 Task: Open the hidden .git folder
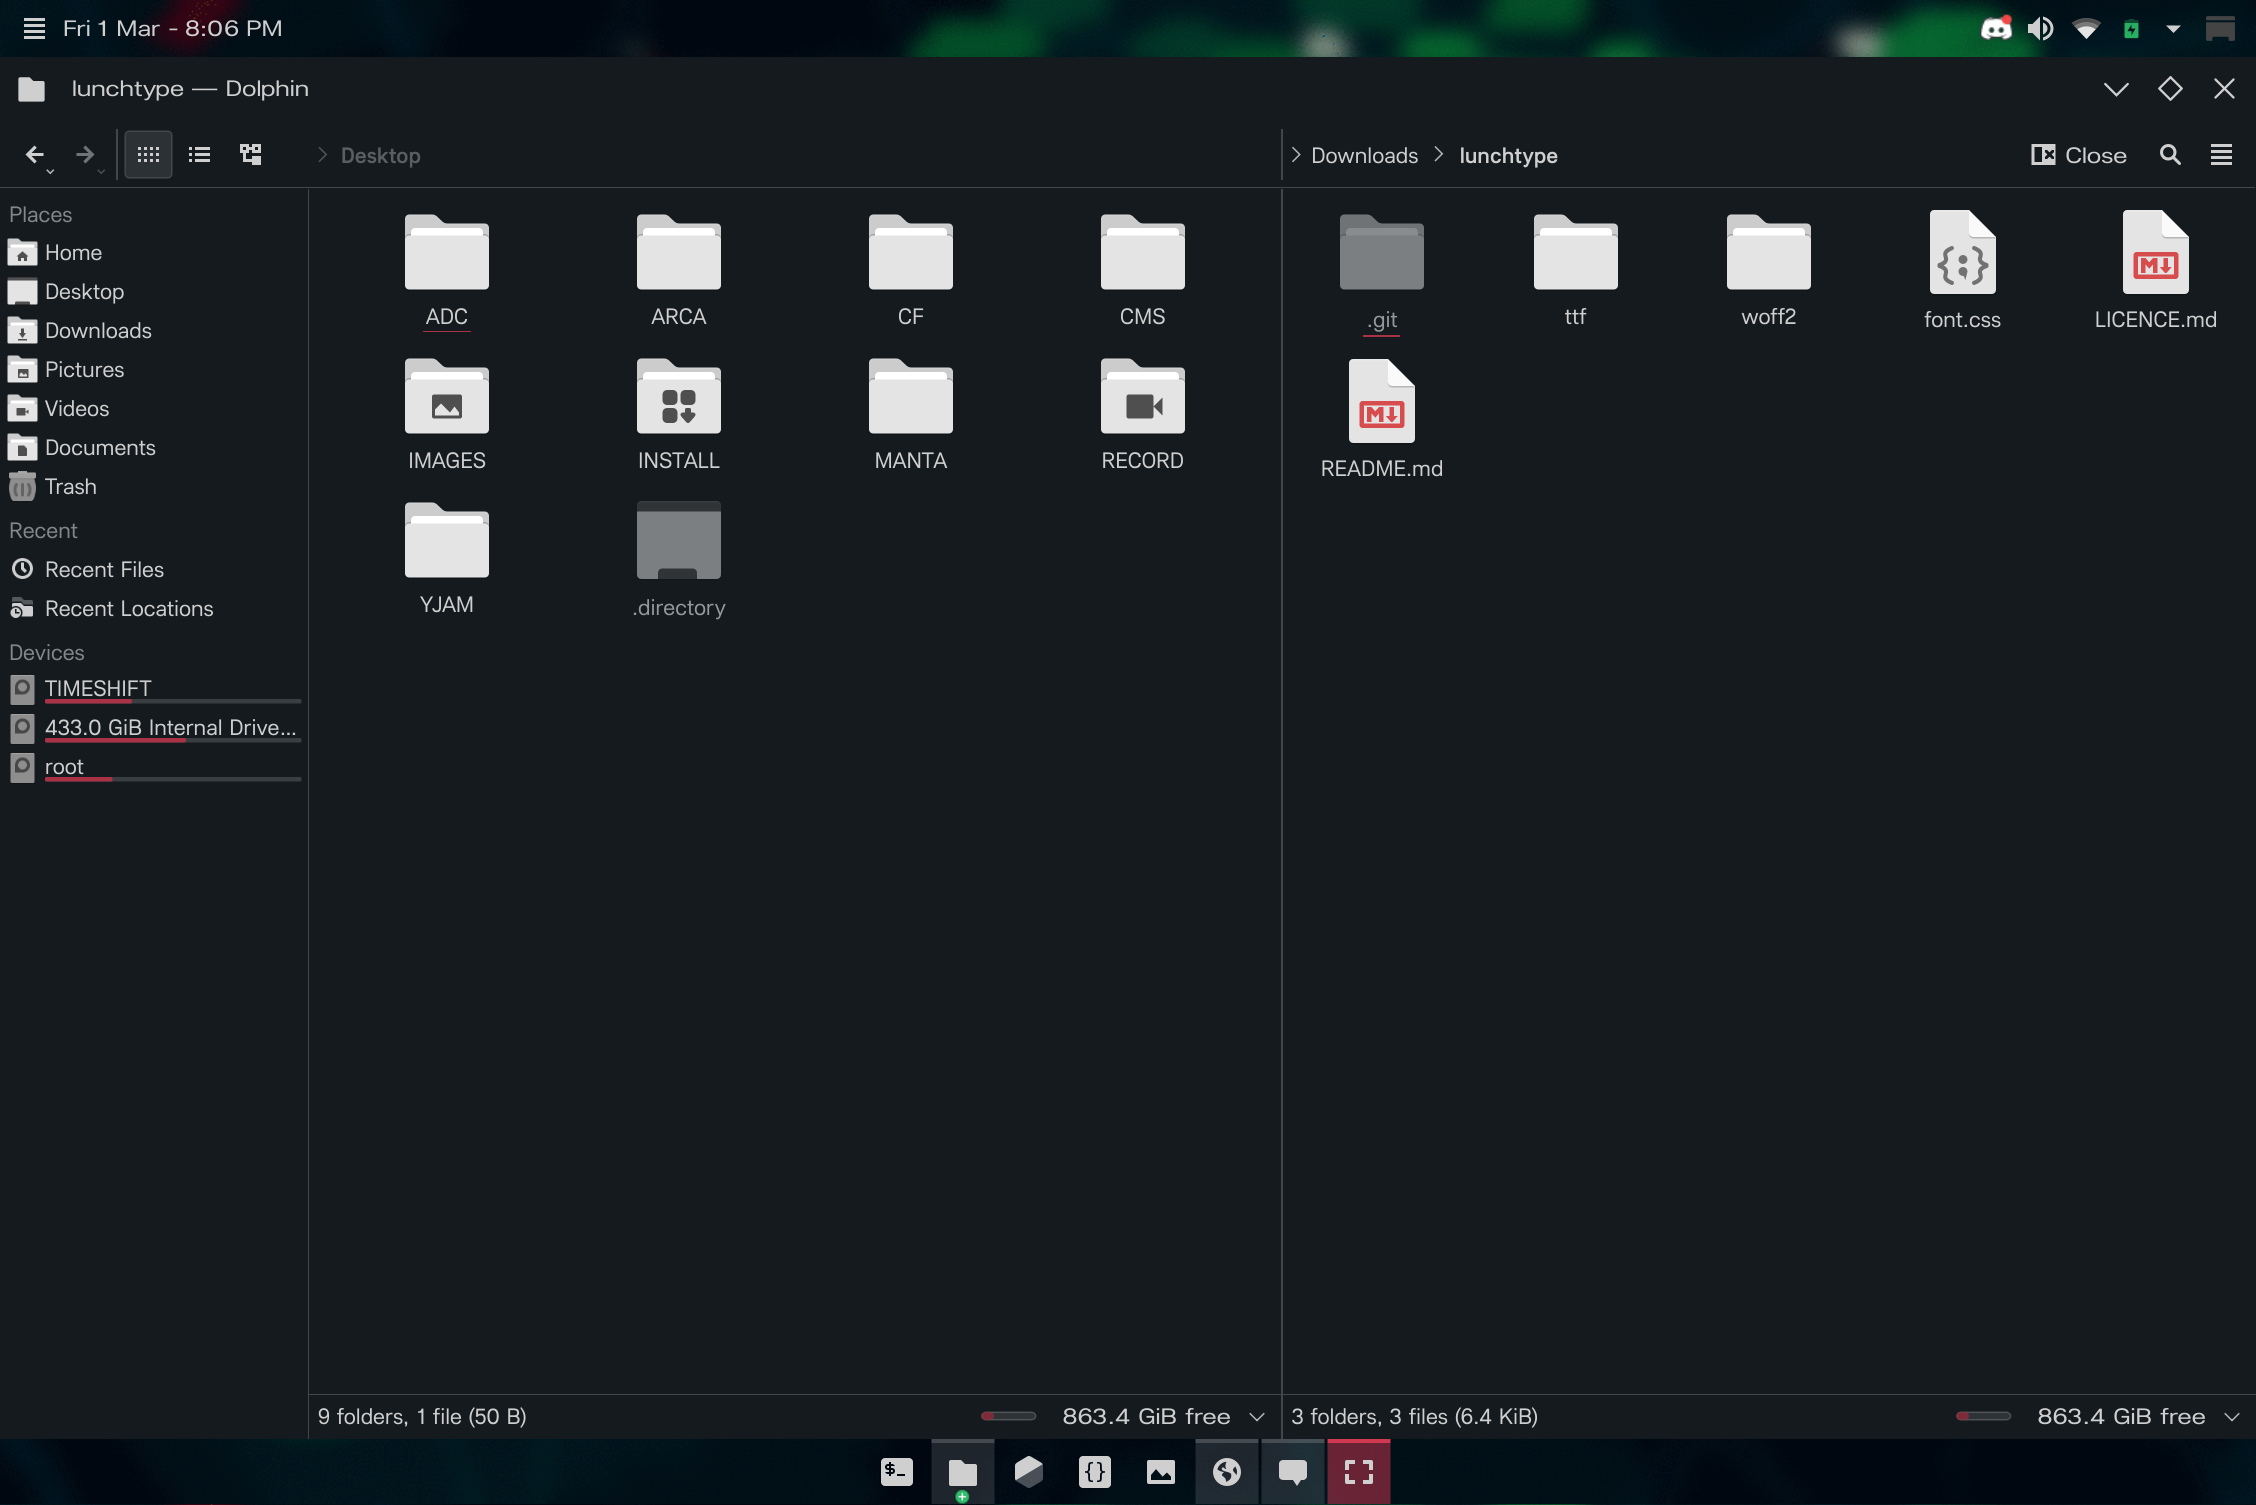(1382, 272)
